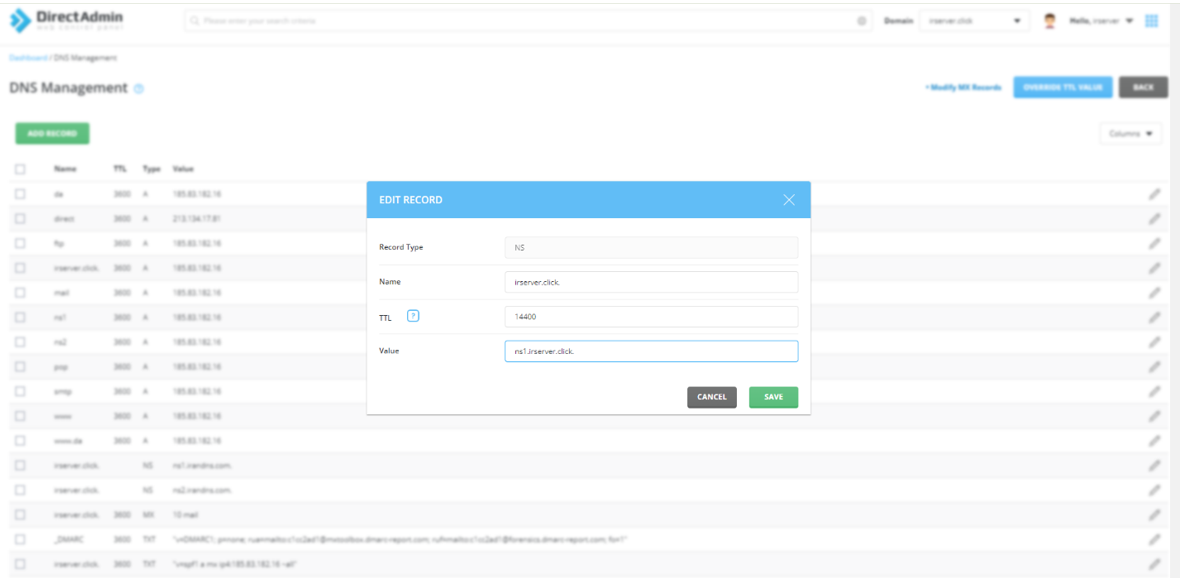Edit the _DMARC TXT record via pencil icon

pyautogui.click(x=1153, y=540)
